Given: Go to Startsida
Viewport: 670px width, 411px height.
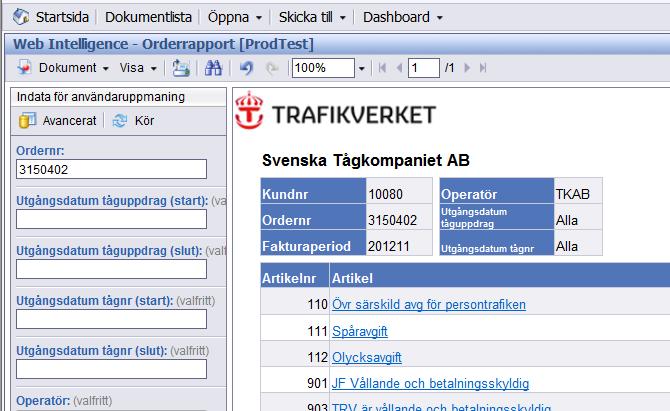Looking at the screenshot, I should pyautogui.click(x=62, y=17).
